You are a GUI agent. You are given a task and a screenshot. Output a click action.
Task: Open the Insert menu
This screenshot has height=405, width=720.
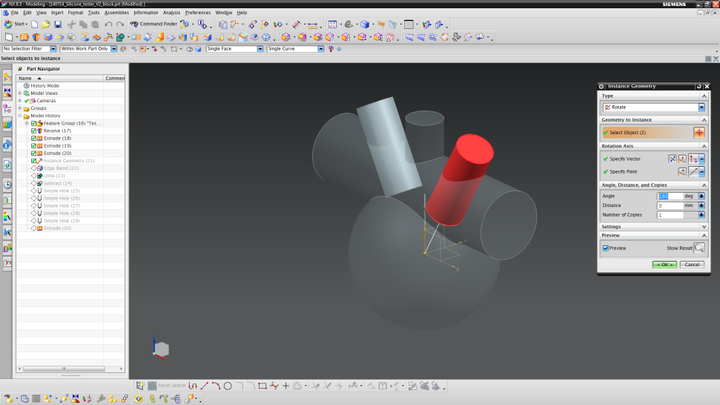pos(57,13)
